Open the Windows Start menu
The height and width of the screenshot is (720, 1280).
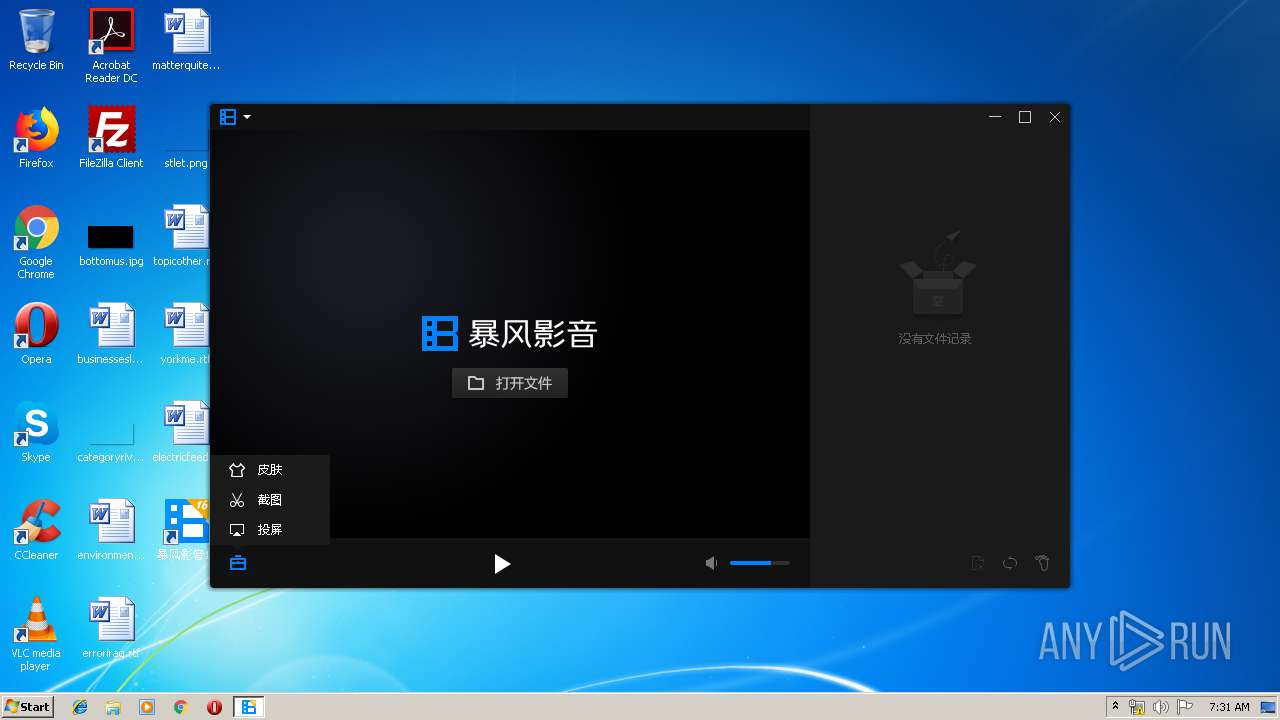(27, 706)
